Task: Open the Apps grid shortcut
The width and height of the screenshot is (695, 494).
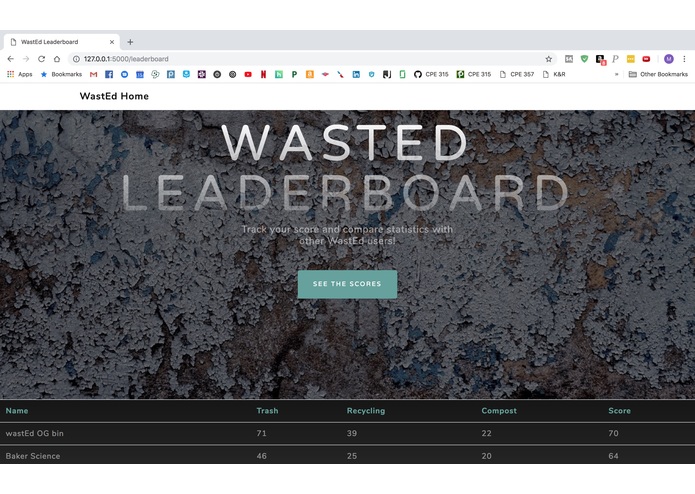Action: click(20, 74)
